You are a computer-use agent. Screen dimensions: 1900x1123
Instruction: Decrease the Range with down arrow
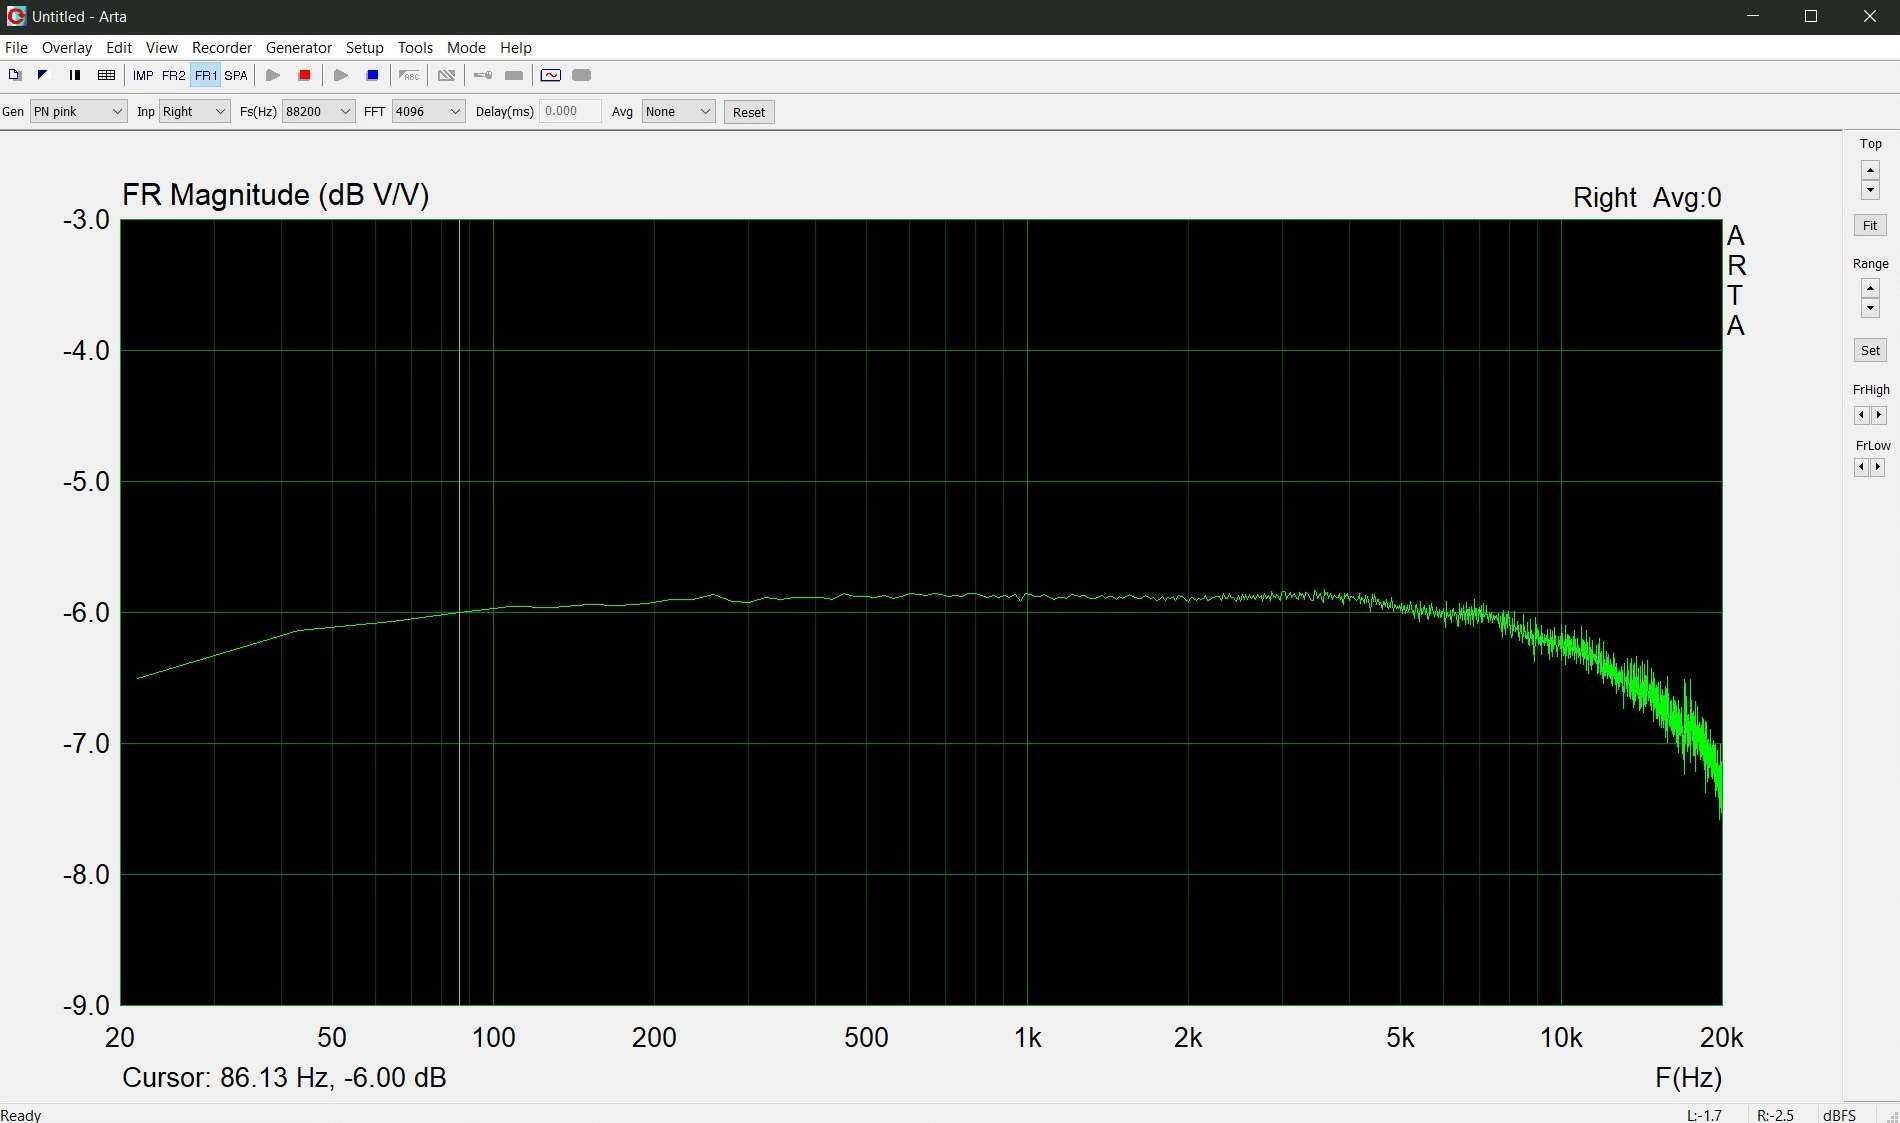1870,308
